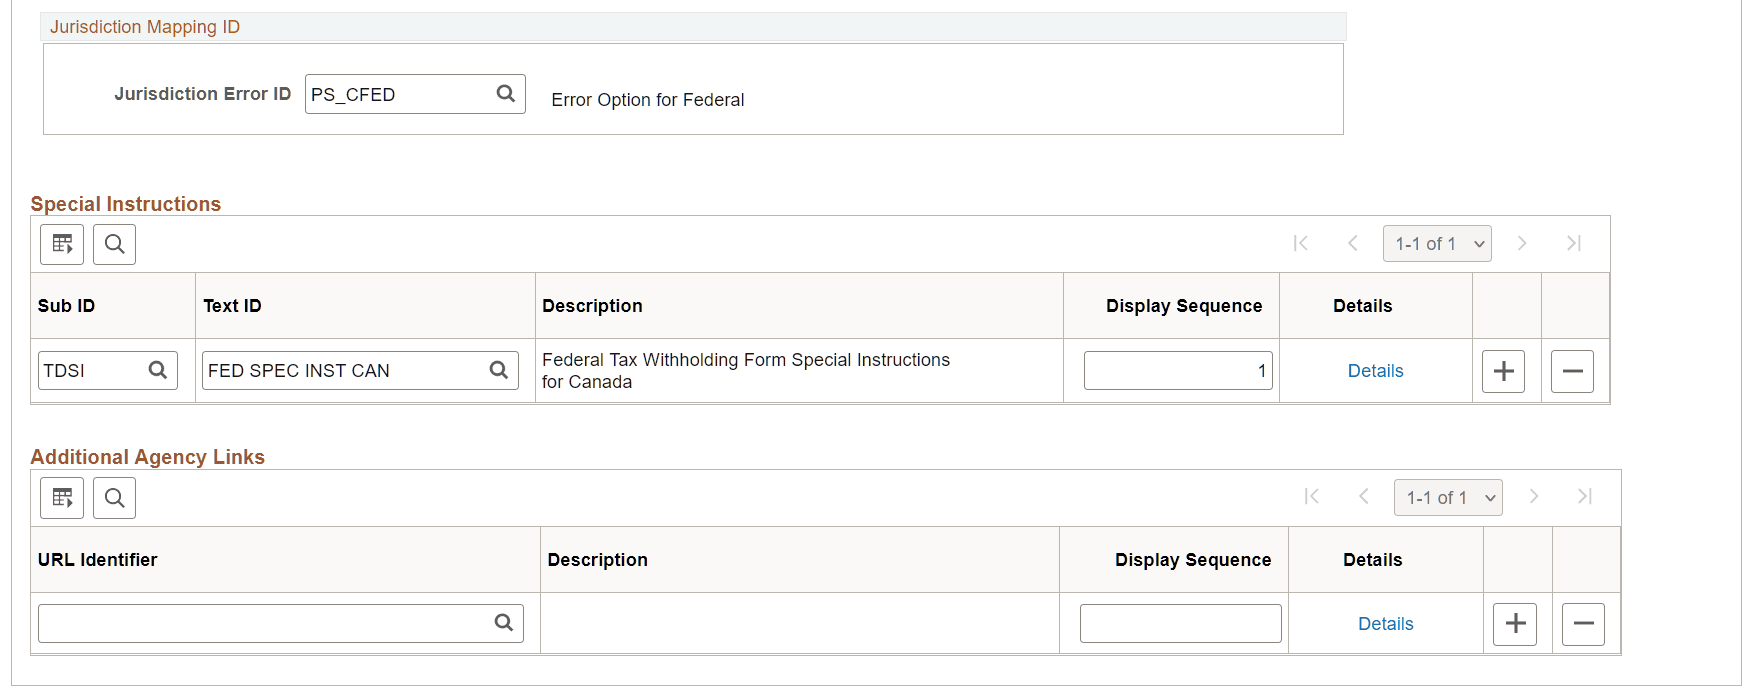Screen dimensions: 1761x692
Task: Click the Jurisdiction Error ID text field
Action: click(398, 95)
